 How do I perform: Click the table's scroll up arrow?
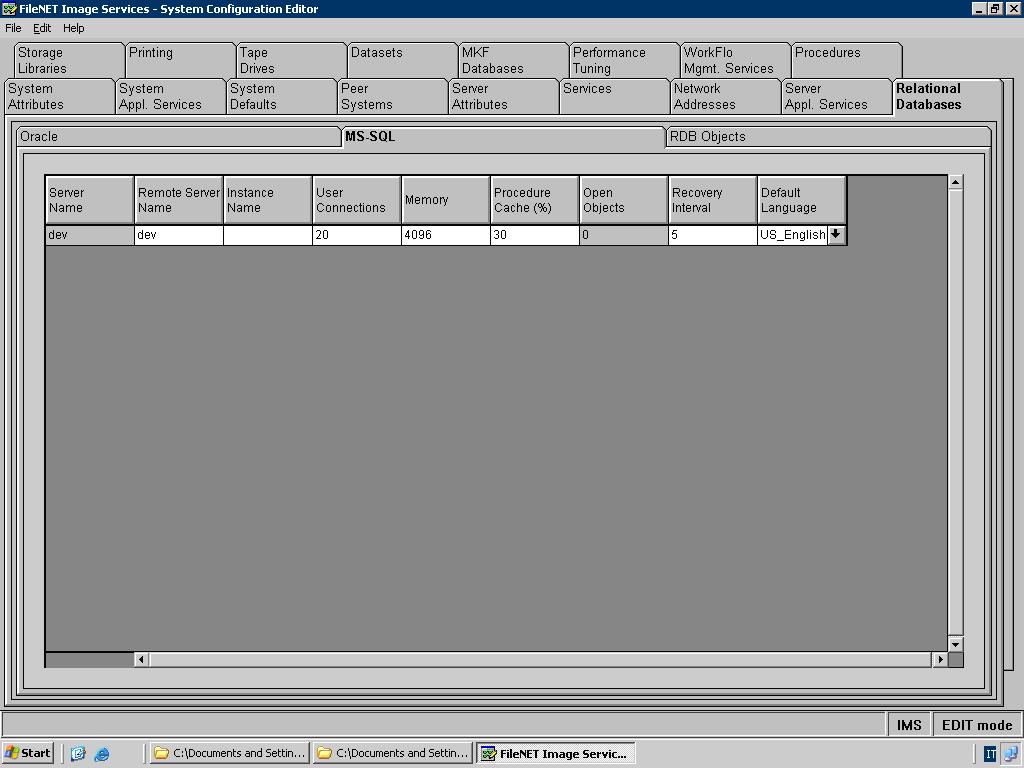[x=955, y=182]
